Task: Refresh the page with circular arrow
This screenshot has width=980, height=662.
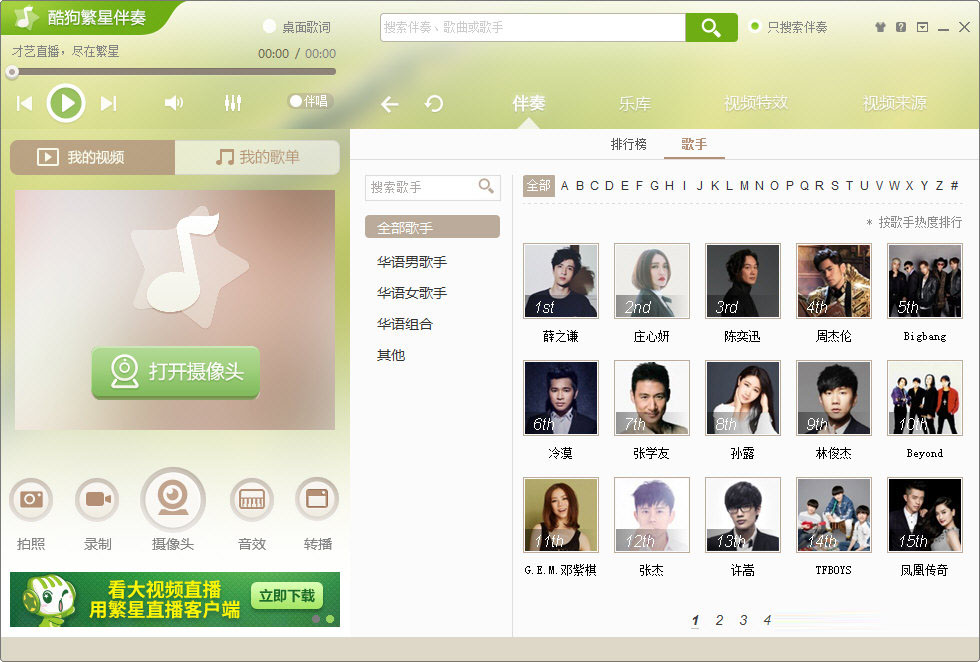Action: [x=434, y=103]
